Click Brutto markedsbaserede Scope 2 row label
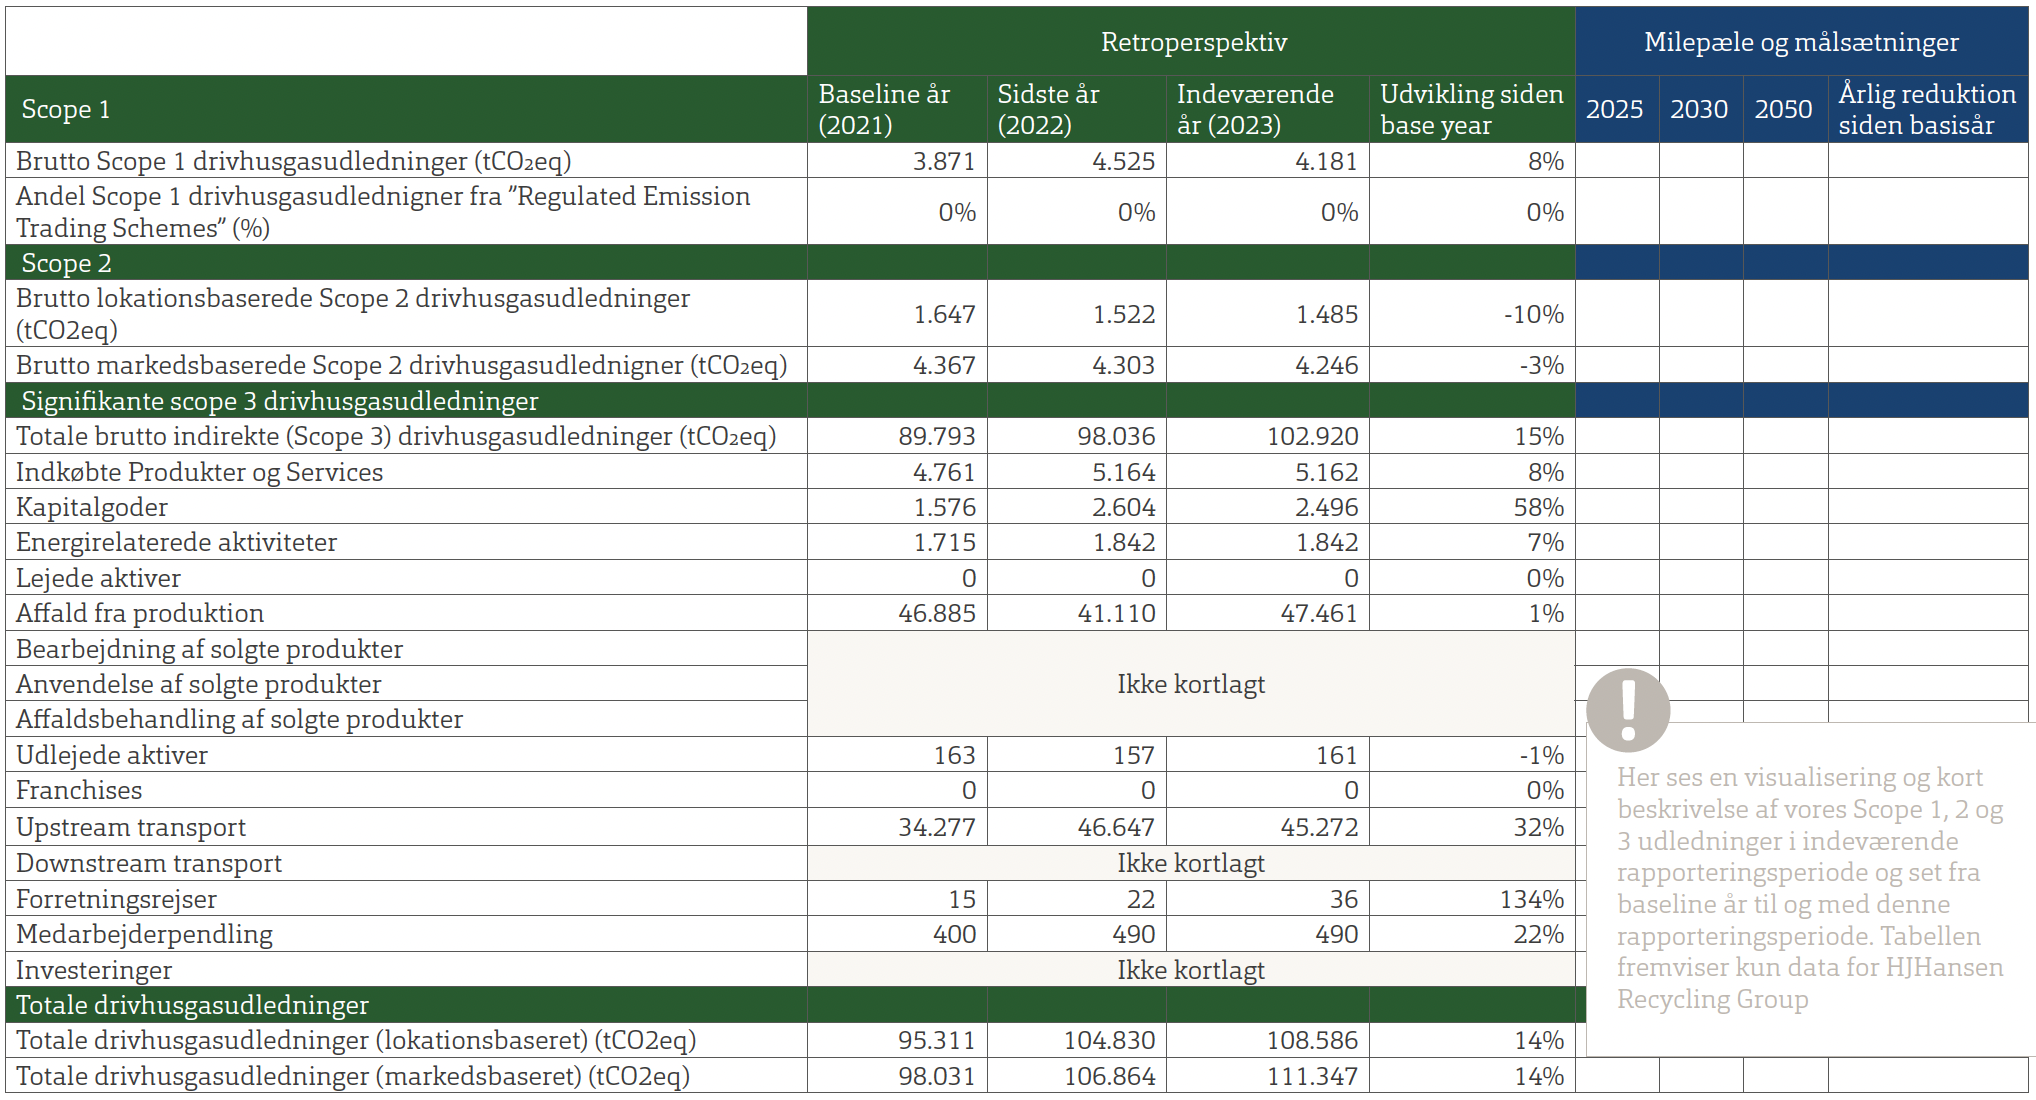 point(401,365)
